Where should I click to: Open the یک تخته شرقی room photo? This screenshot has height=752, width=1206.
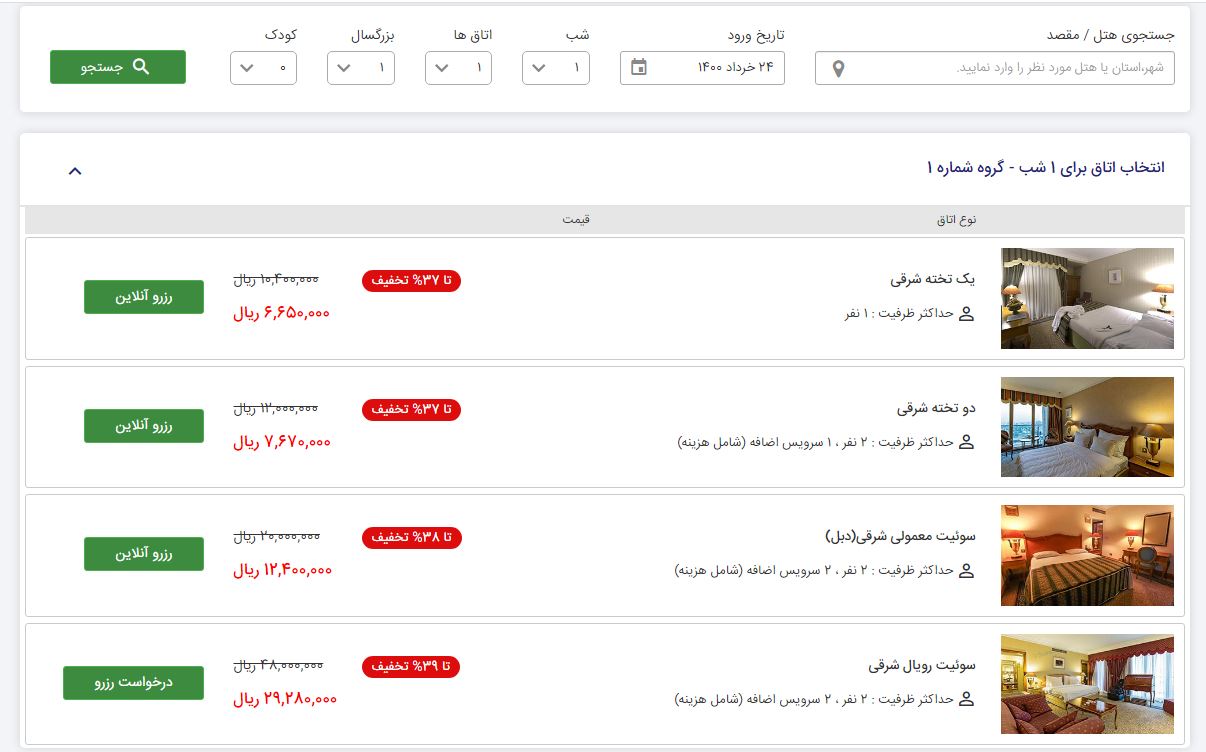1087,298
